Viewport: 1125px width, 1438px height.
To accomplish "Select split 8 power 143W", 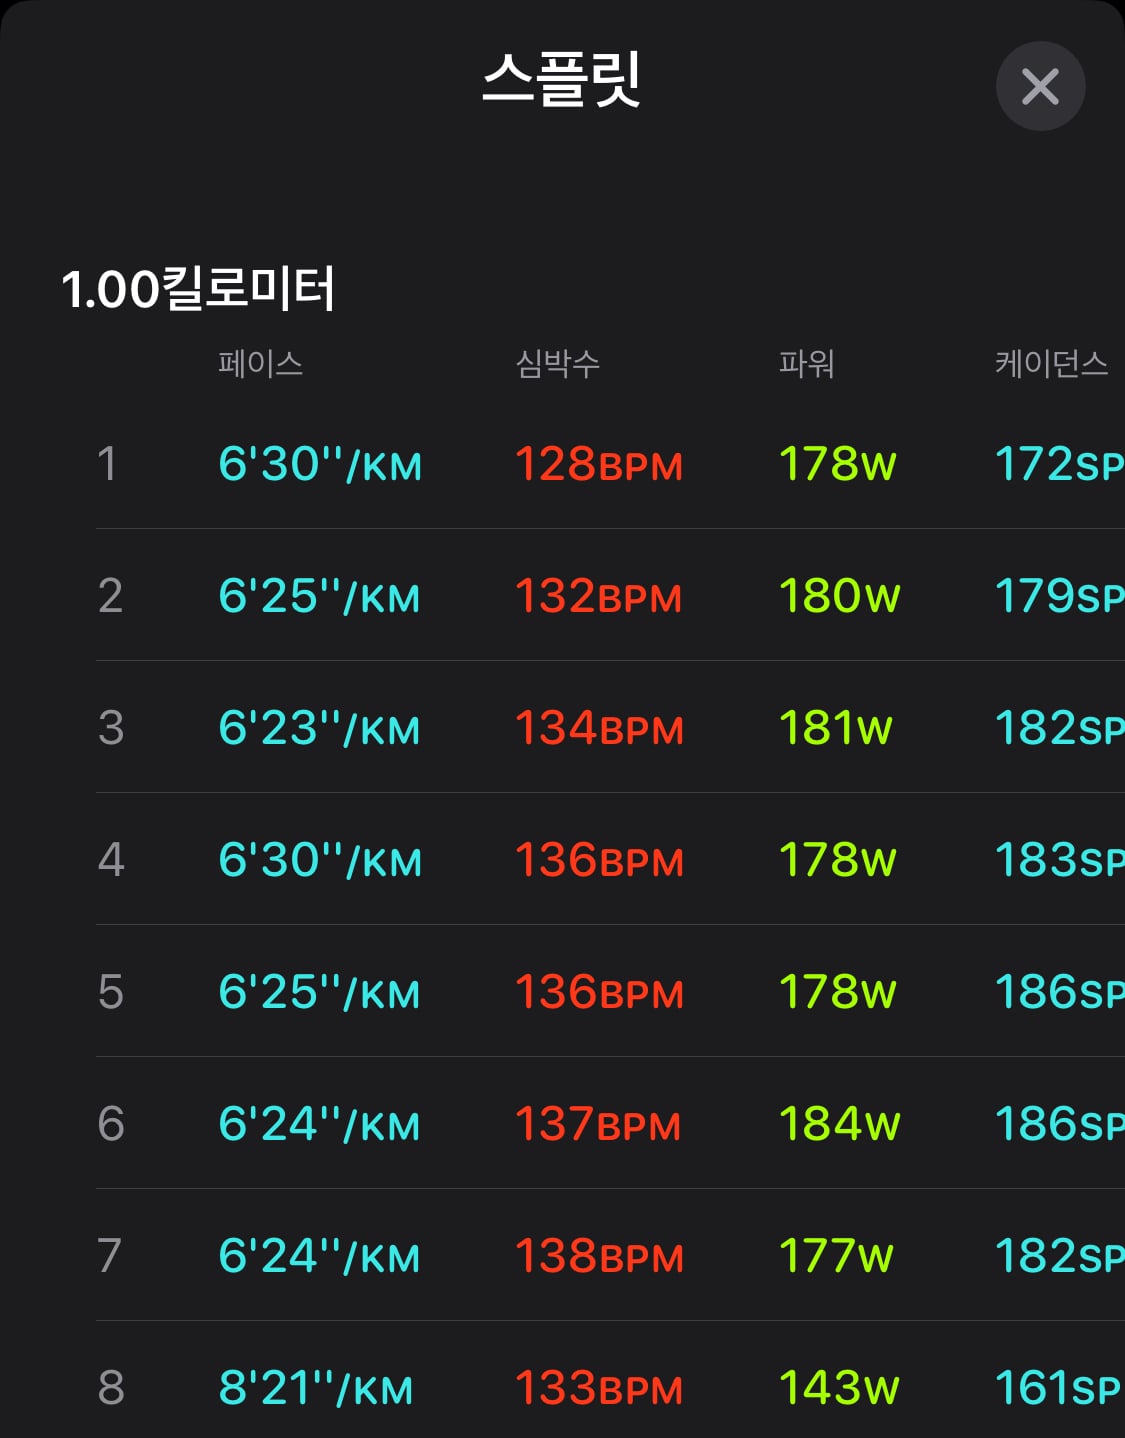I will (x=839, y=1388).
